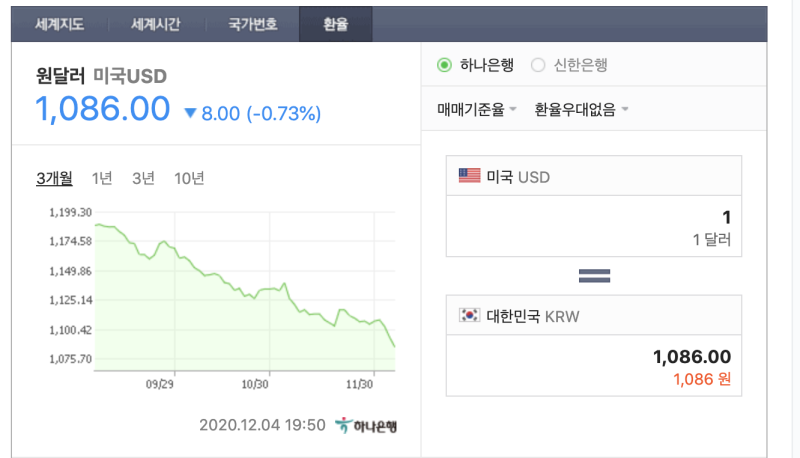This screenshot has height=458, width=800.
Task: Open the 미국 USD currency selector
Action: [594, 176]
